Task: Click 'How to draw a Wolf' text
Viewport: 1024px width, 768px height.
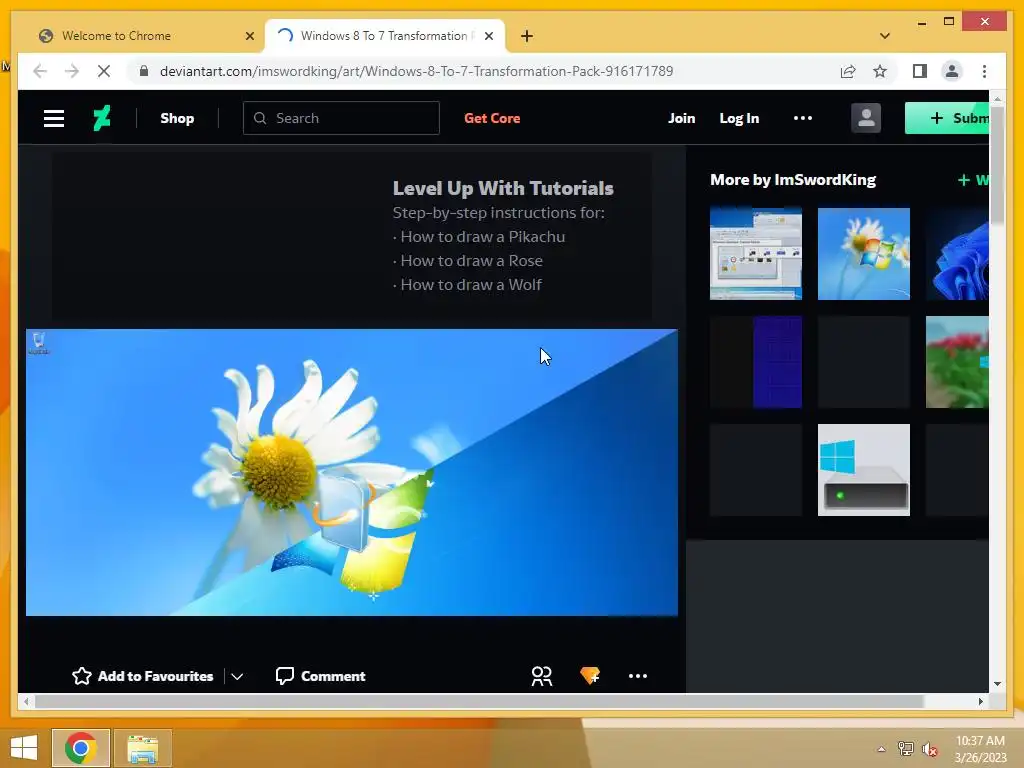Action: point(471,285)
